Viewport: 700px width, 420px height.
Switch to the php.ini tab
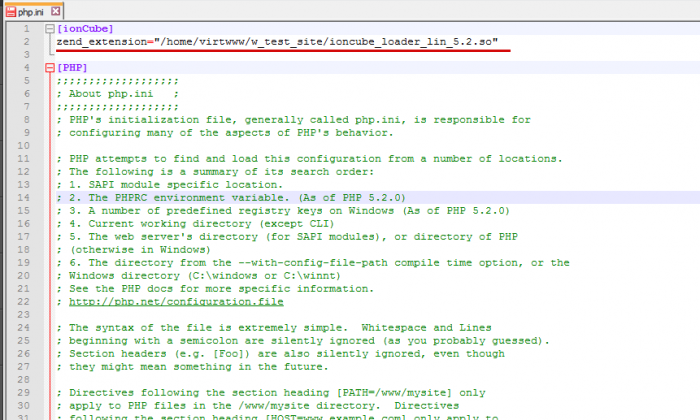[33, 10]
